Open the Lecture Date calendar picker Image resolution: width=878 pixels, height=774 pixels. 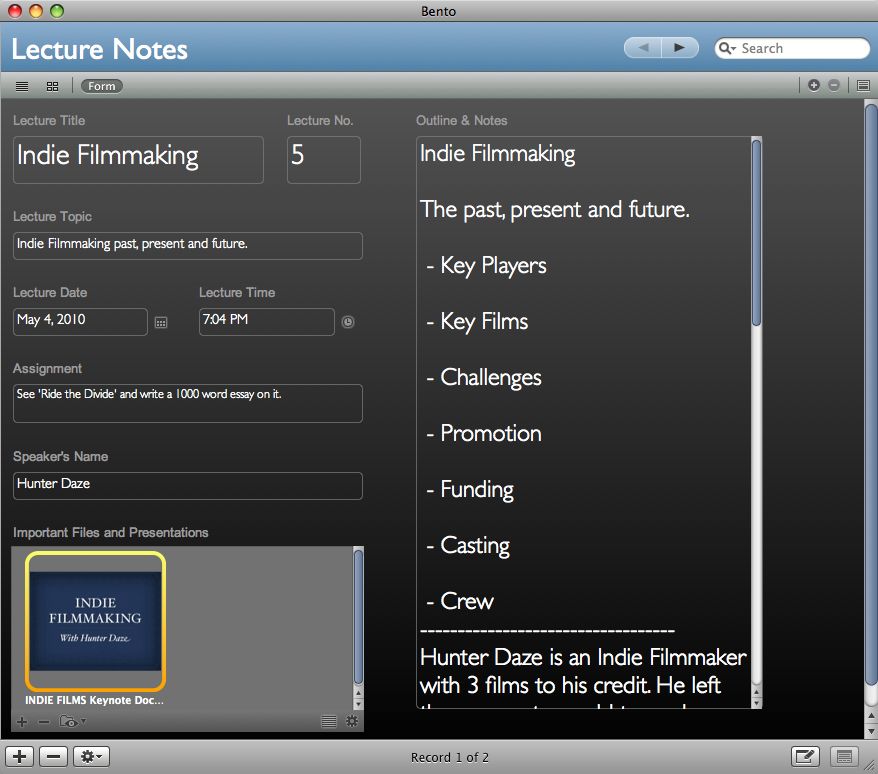coord(161,322)
